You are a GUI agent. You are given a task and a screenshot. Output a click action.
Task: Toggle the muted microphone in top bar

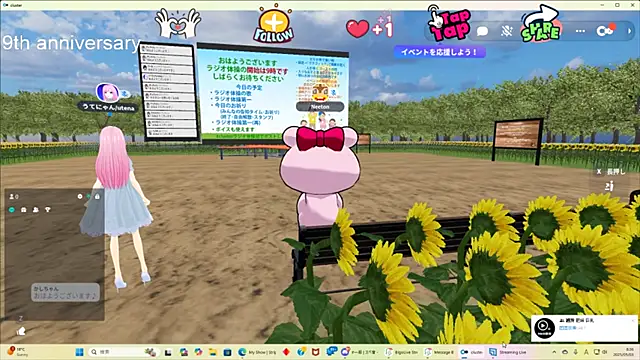click(506, 31)
